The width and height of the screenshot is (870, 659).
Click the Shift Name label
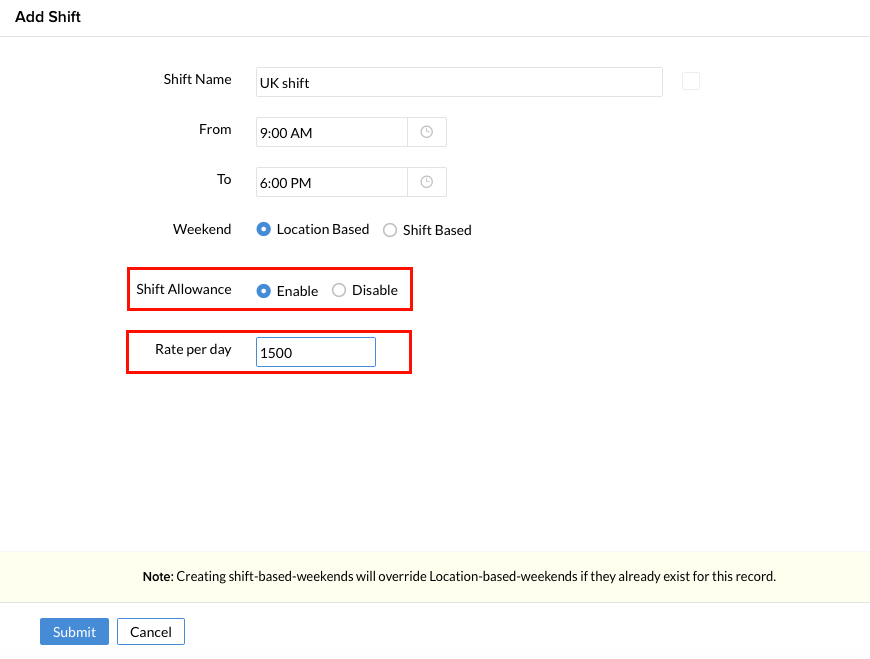pyautogui.click(x=197, y=79)
